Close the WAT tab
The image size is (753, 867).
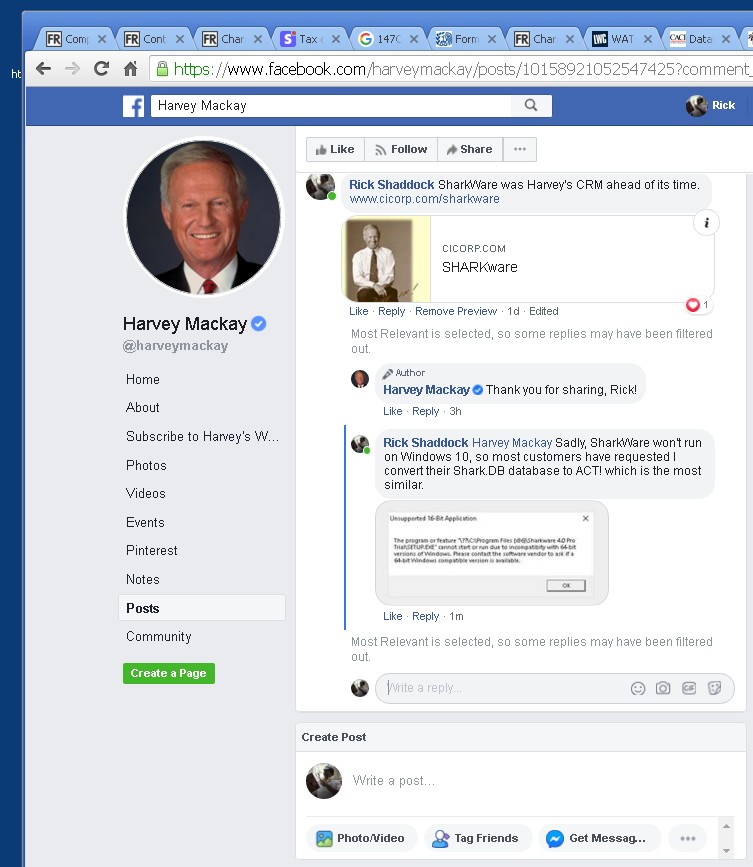(647, 39)
